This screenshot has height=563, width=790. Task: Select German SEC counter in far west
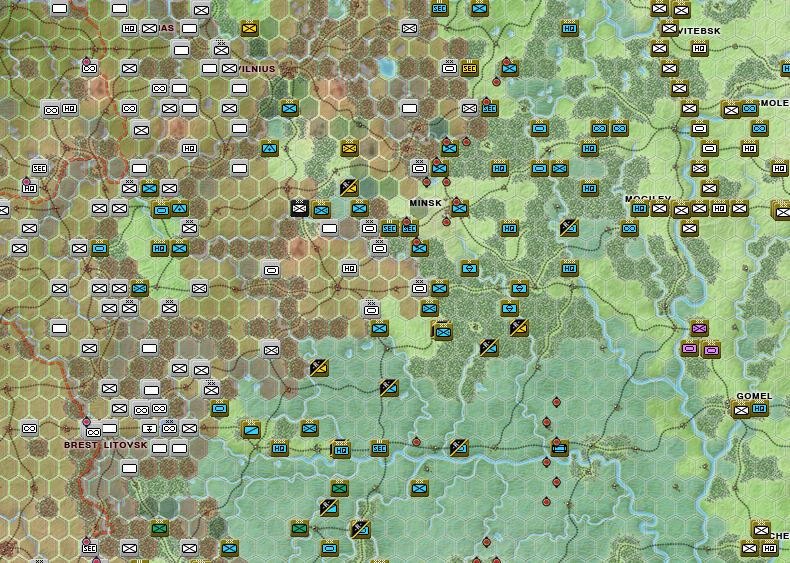(39, 168)
